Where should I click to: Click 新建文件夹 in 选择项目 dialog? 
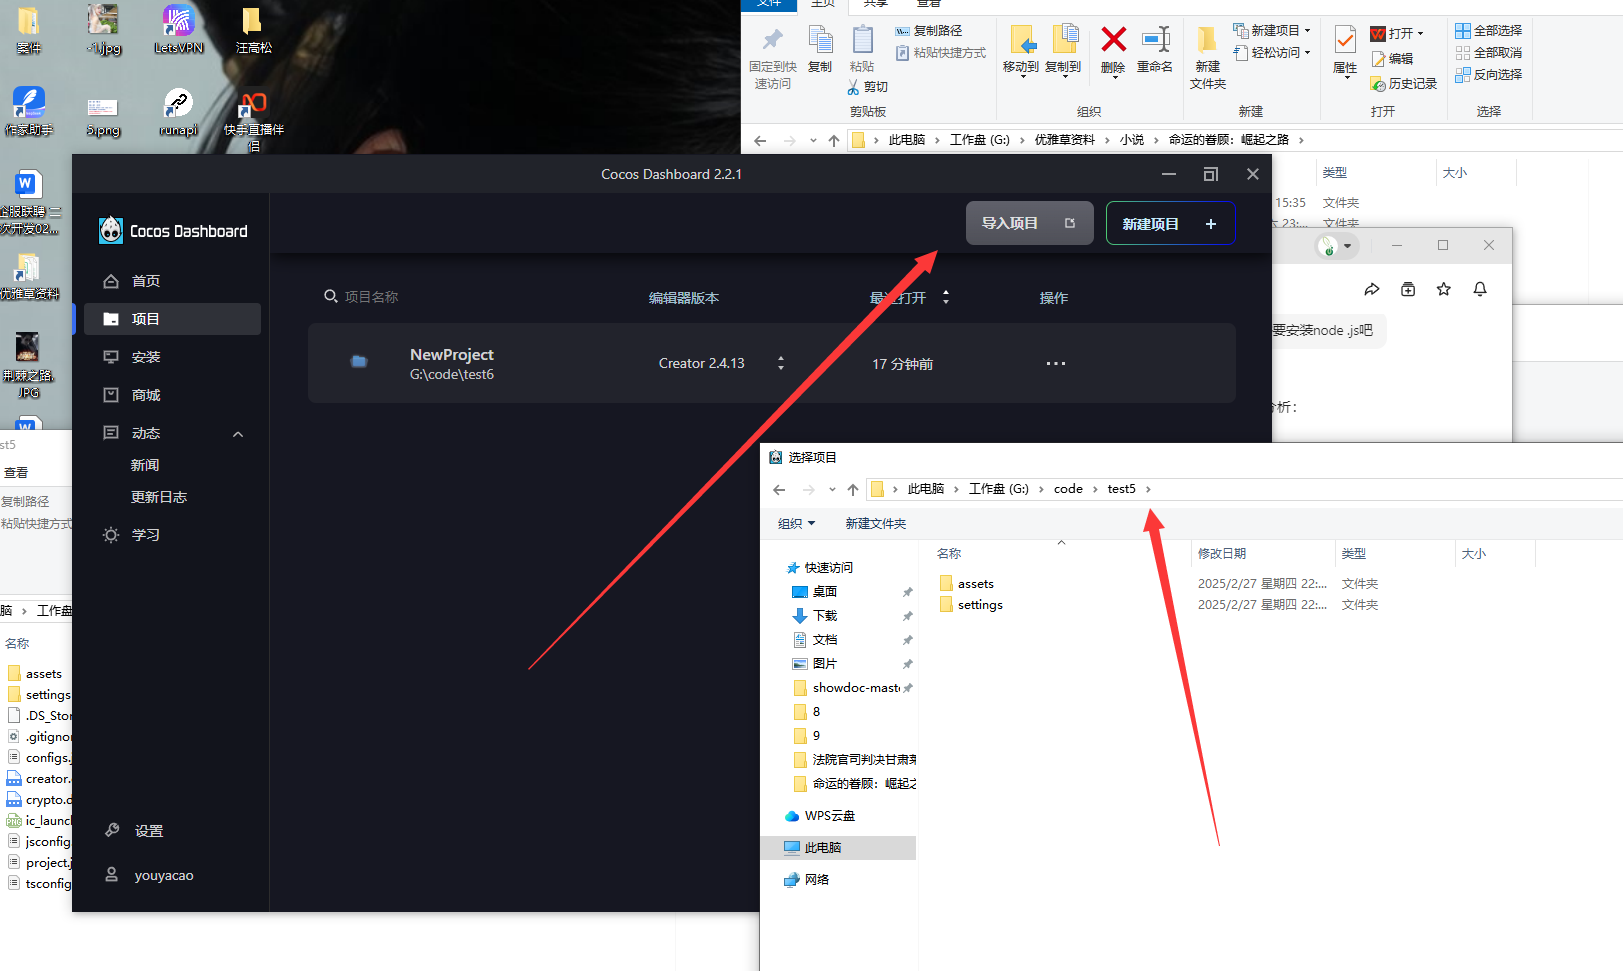[876, 523]
